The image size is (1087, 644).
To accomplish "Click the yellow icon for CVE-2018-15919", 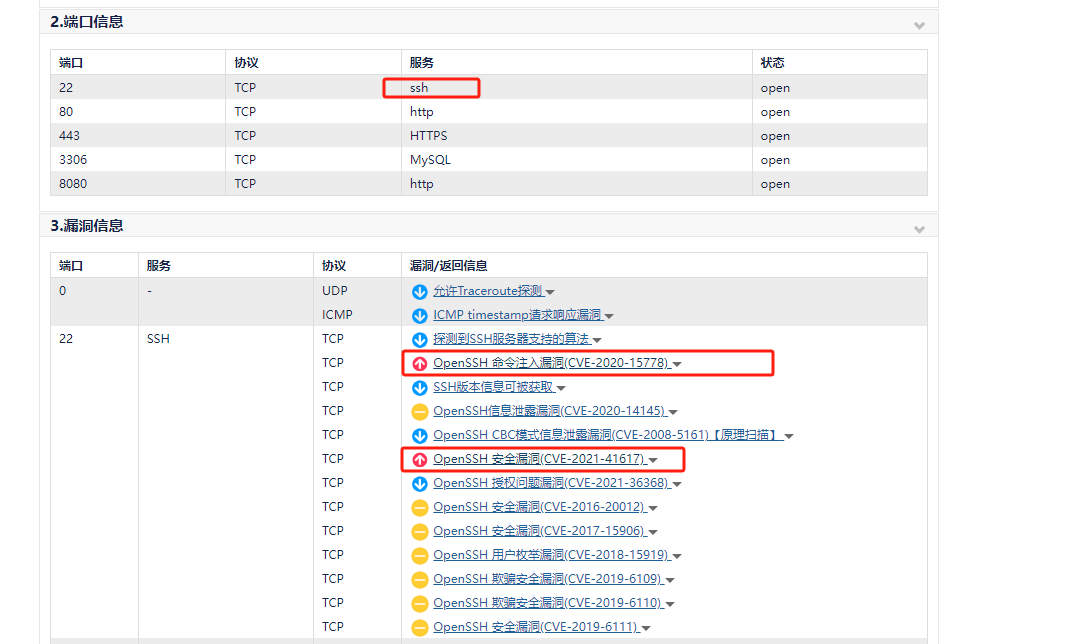I will [419, 556].
